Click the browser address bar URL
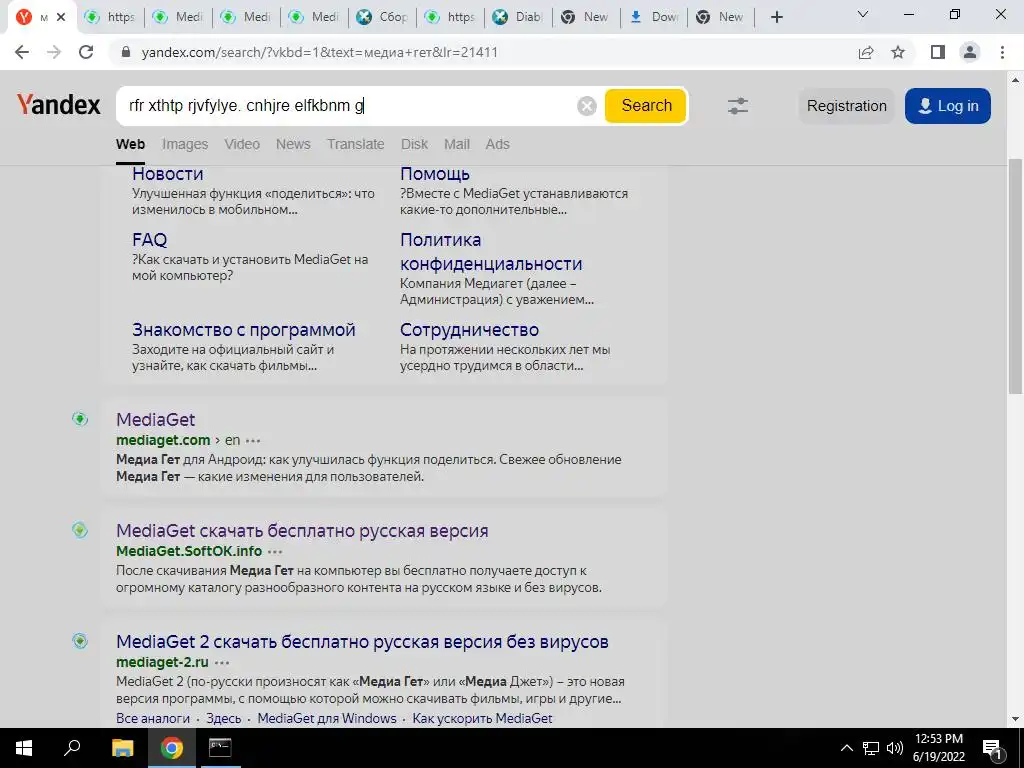 [320, 52]
